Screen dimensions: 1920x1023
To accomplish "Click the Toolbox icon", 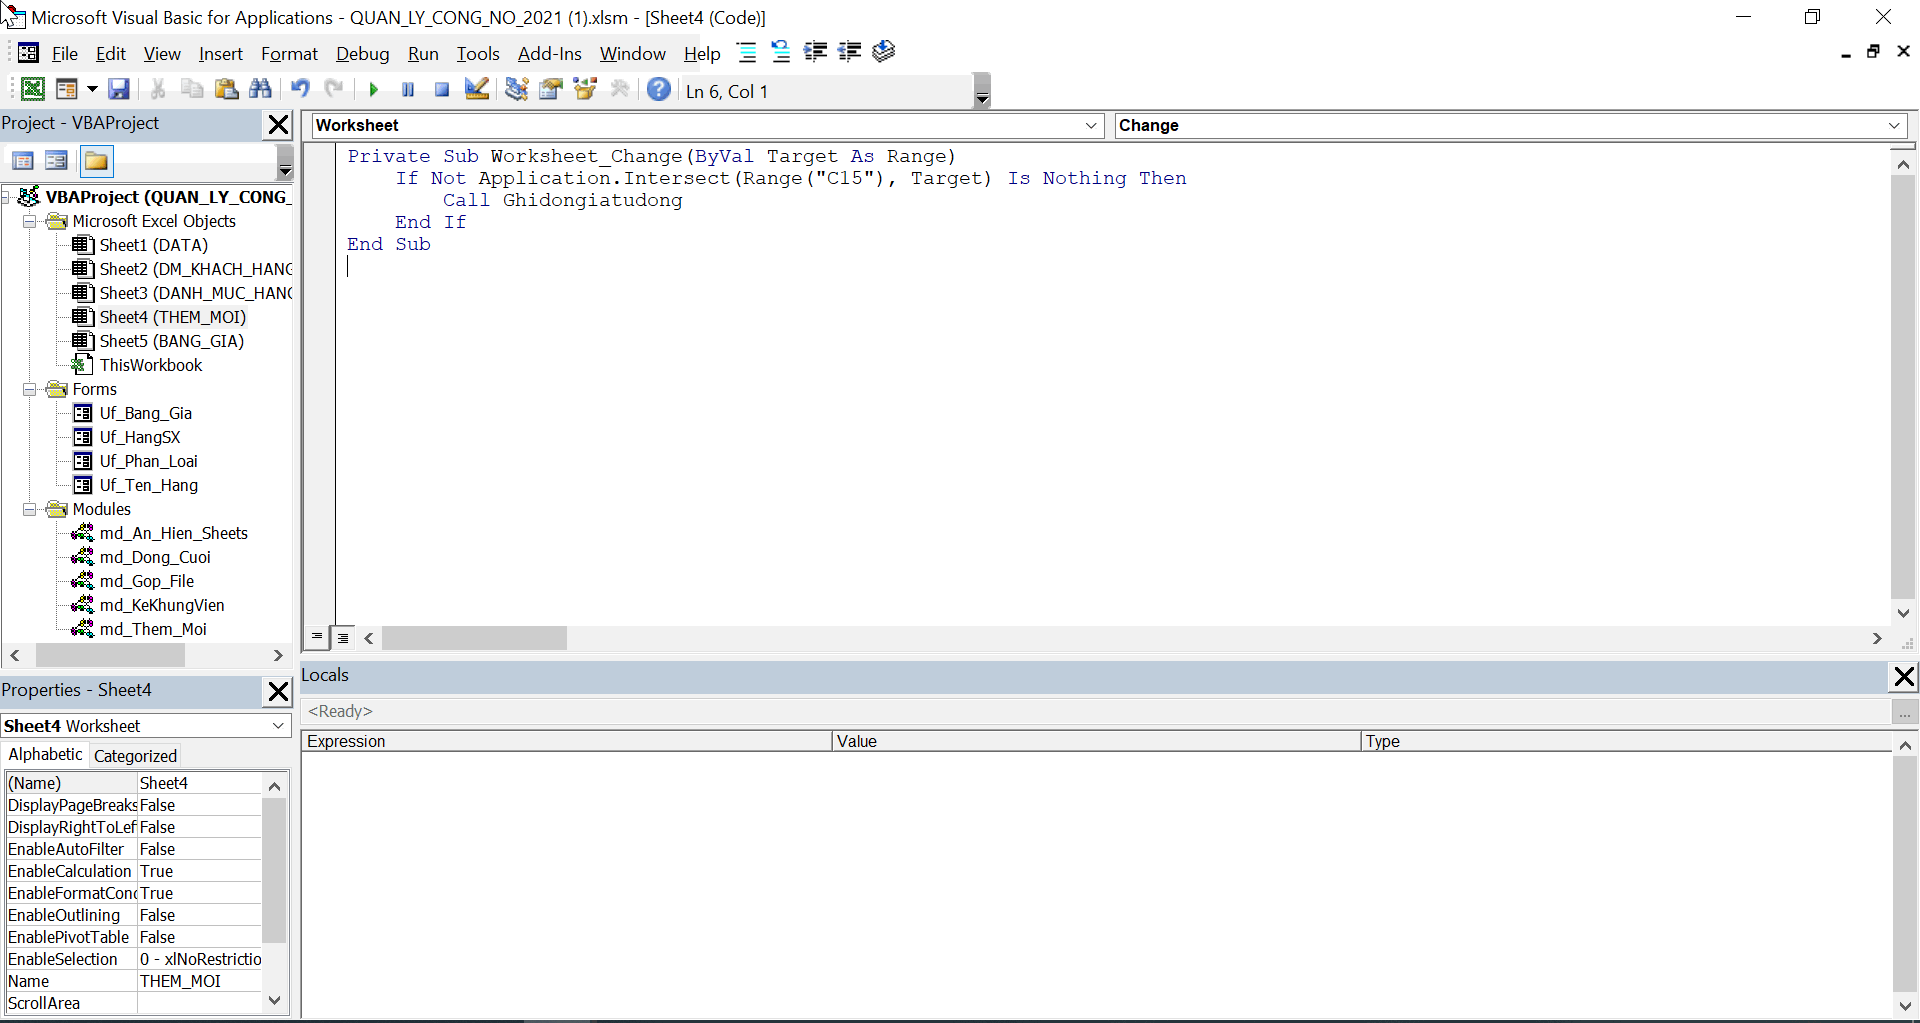I will coord(620,90).
